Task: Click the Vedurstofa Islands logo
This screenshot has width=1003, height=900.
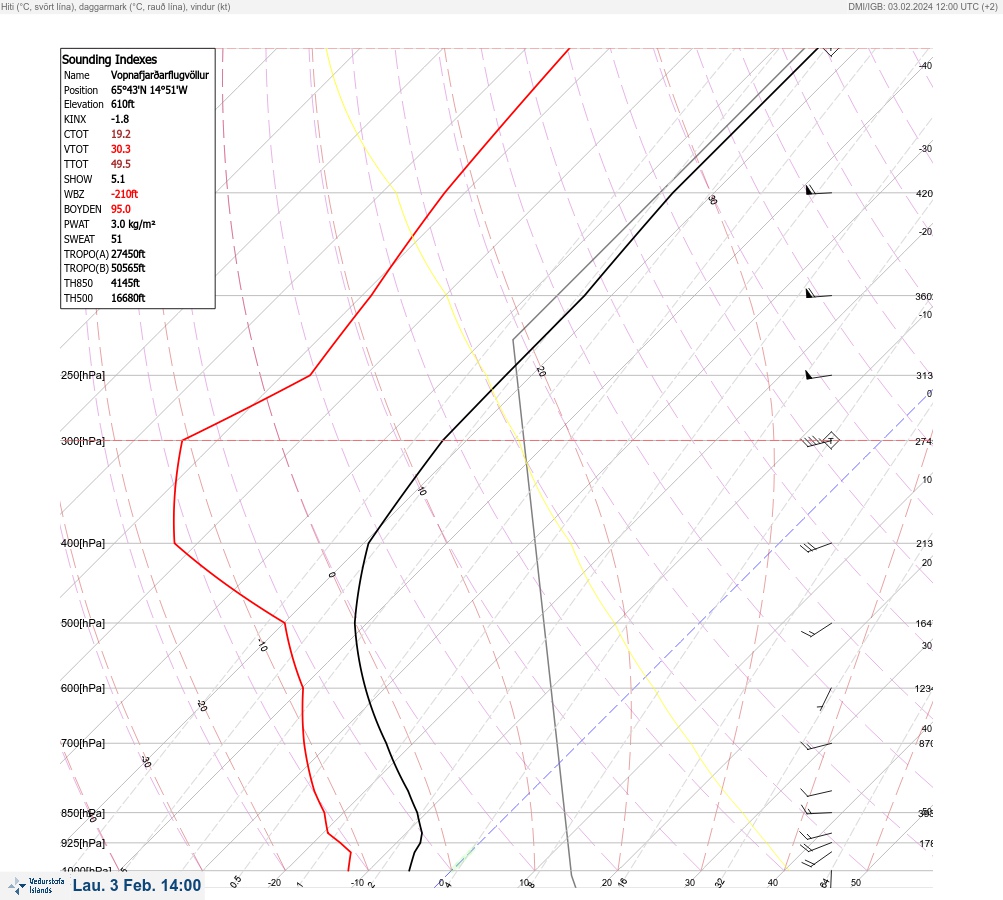Action: click(x=36, y=886)
